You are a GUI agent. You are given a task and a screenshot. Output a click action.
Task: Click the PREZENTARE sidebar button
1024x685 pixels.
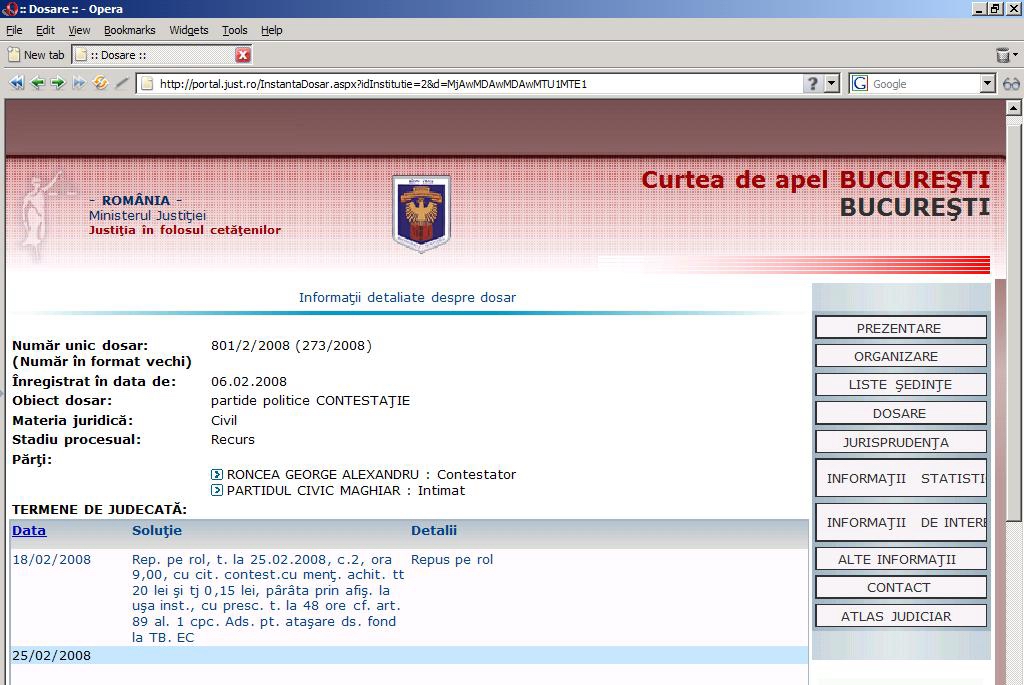tap(901, 328)
